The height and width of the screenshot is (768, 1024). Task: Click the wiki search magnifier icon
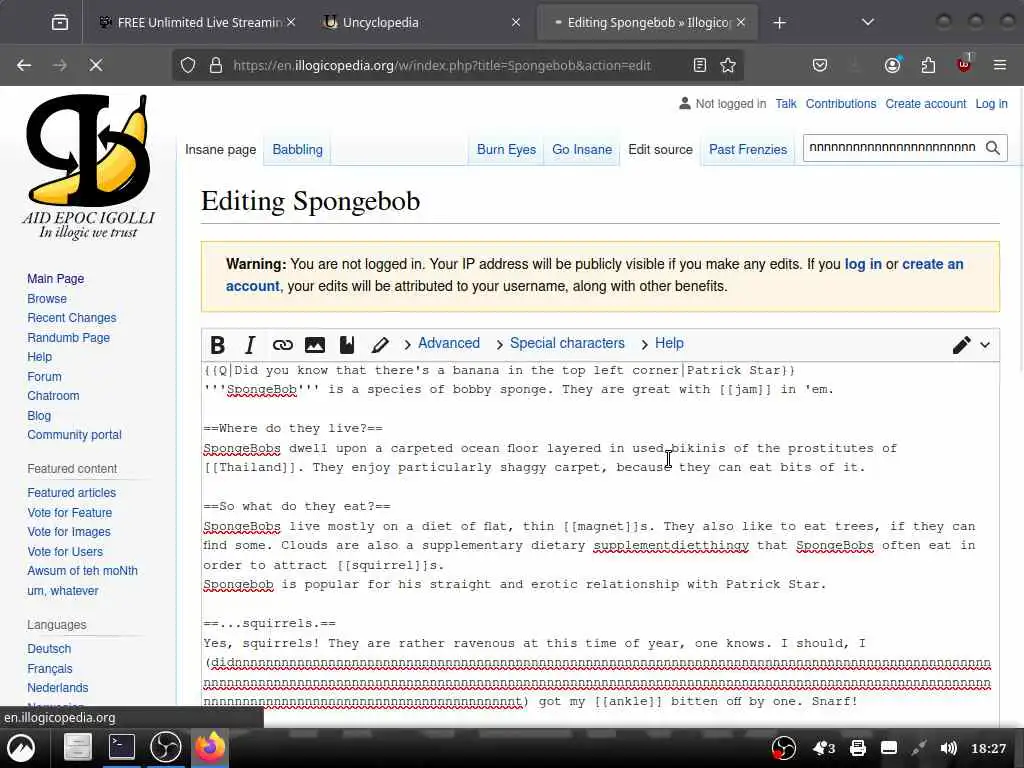click(993, 148)
